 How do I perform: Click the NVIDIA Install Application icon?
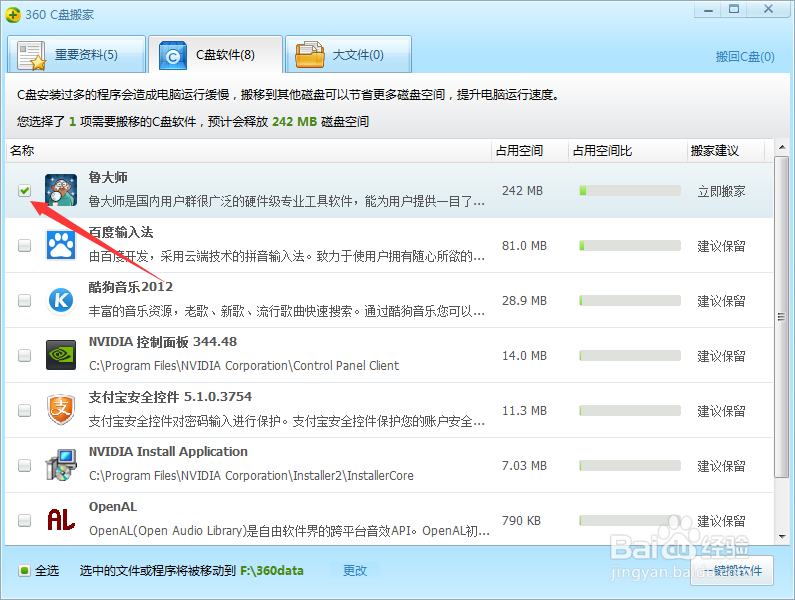(x=61, y=465)
